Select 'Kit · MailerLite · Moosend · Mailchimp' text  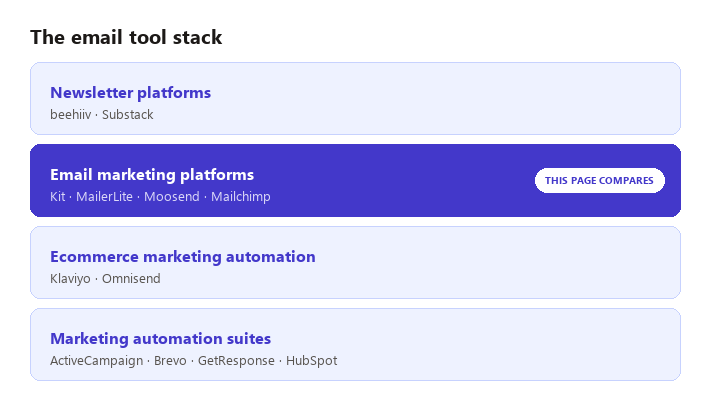pyautogui.click(x=160, y=197)
